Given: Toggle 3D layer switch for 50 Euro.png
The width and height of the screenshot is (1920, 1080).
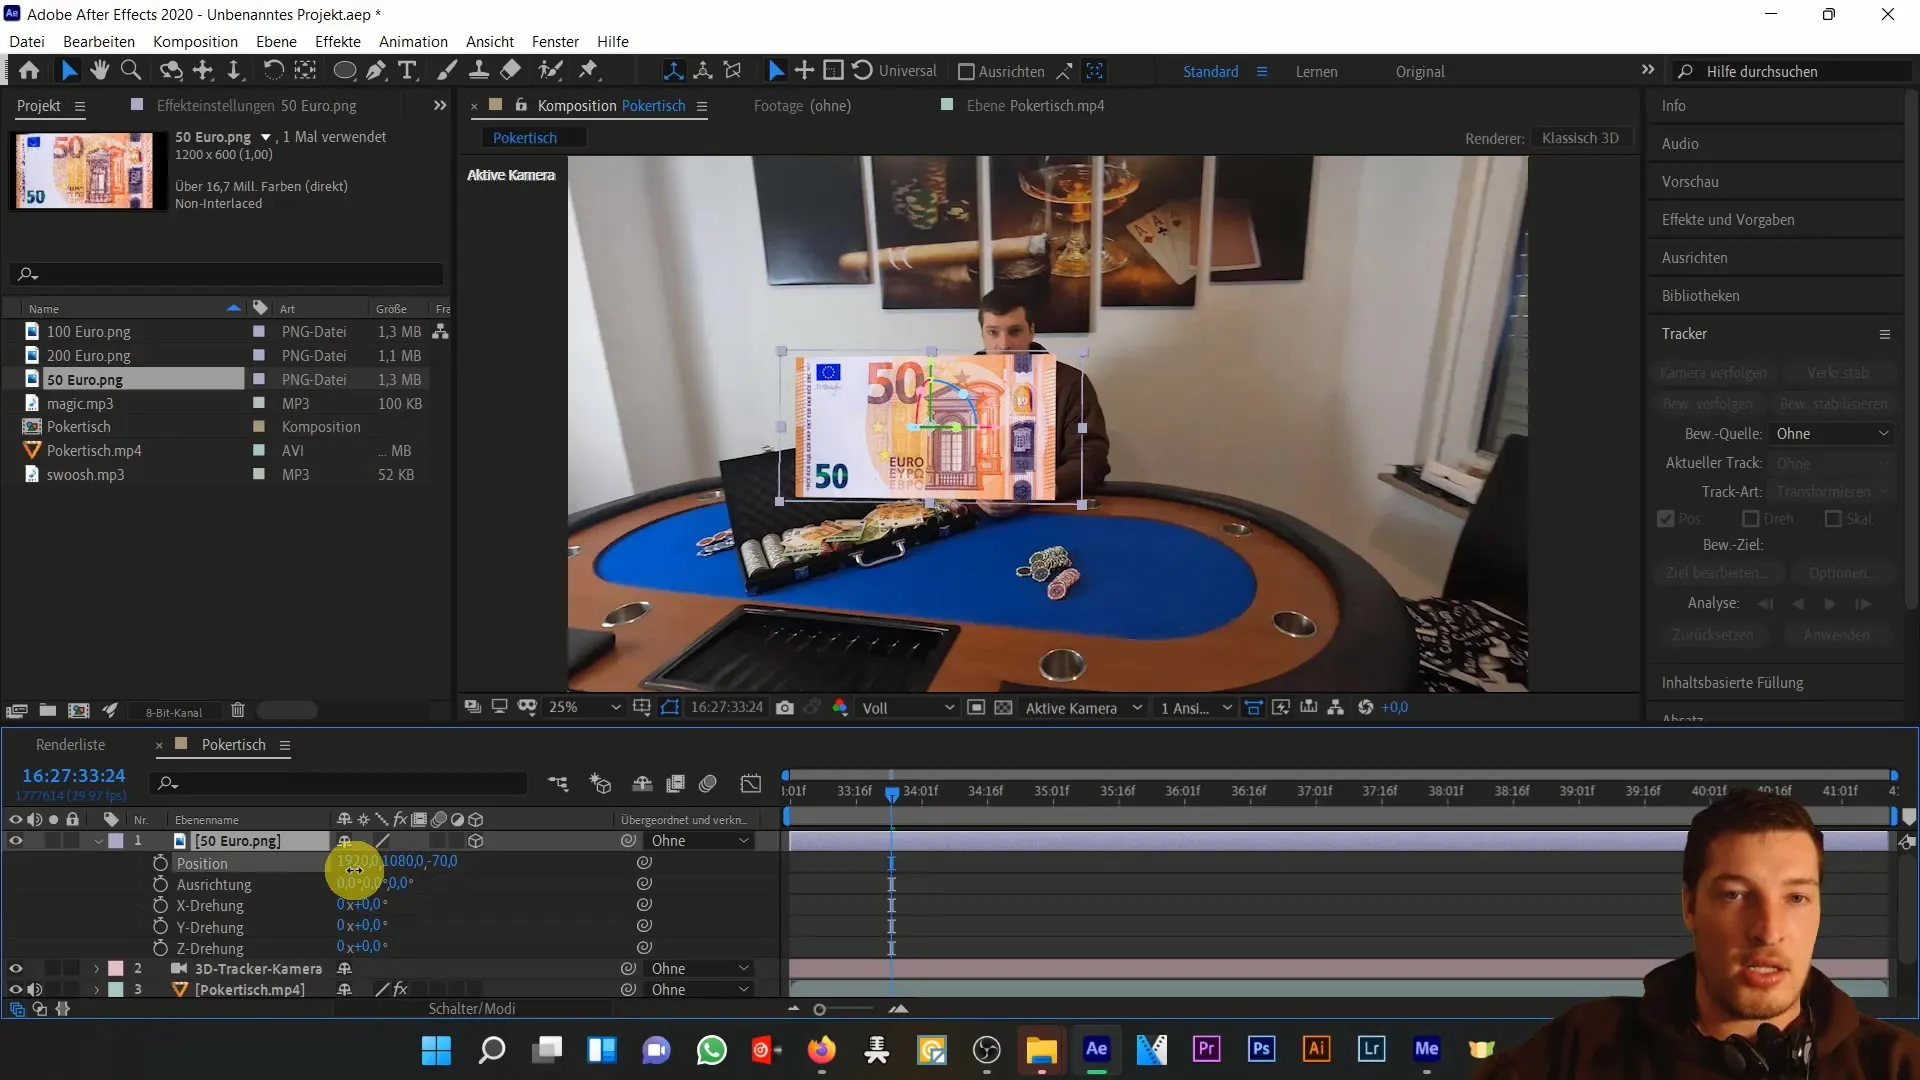Looking at the screenshot, I should click(x=476, y=841).
